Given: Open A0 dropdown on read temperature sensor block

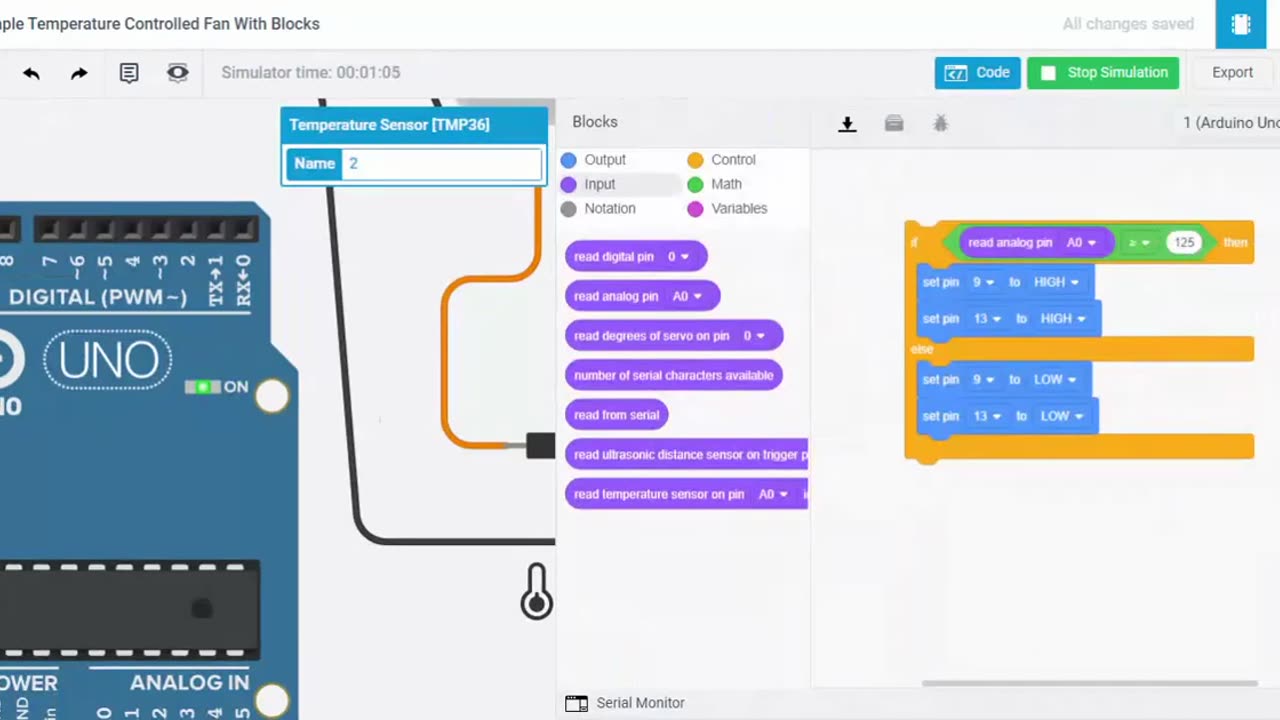Looking at the screenshot, I should tap(773, 494).
